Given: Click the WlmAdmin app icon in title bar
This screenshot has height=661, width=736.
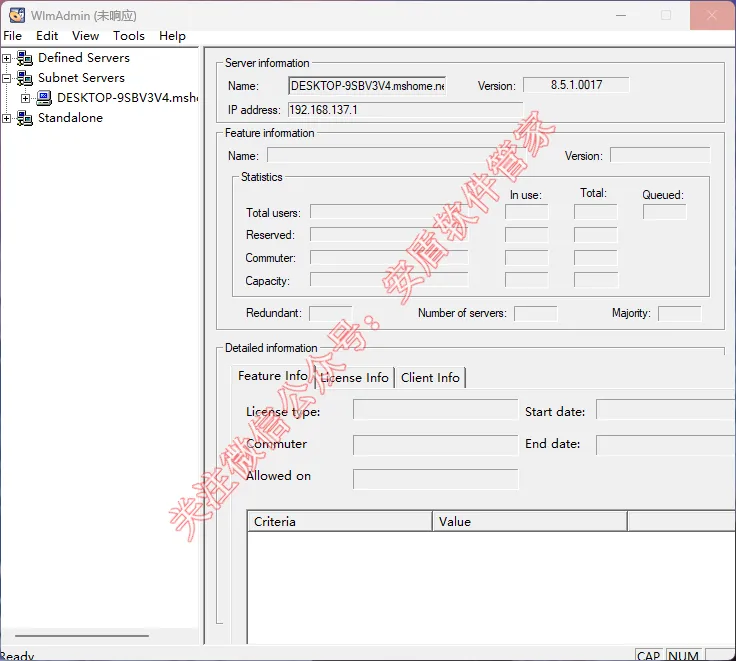Looking at the screenshot, I should (17, 15).
